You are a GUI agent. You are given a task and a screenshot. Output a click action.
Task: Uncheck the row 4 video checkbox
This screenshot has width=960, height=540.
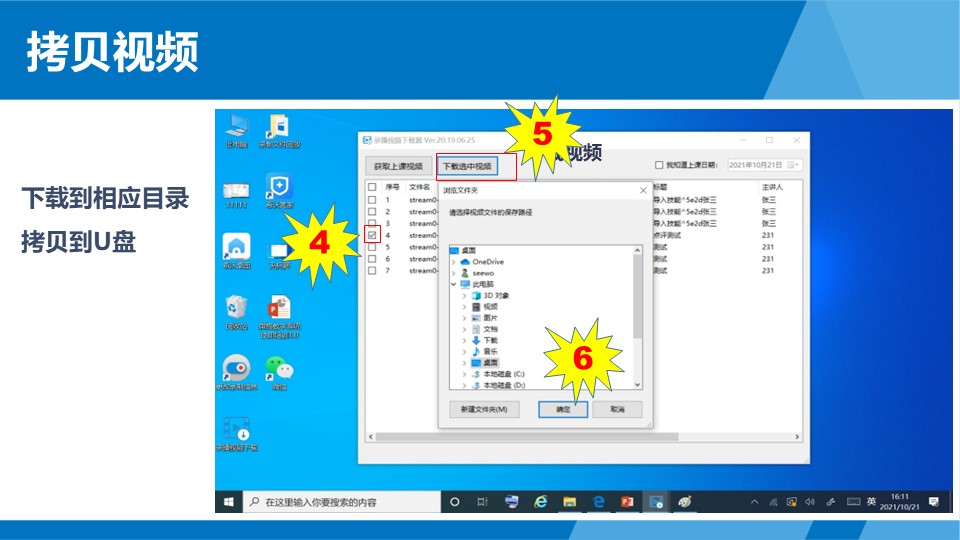coord(372,235)
